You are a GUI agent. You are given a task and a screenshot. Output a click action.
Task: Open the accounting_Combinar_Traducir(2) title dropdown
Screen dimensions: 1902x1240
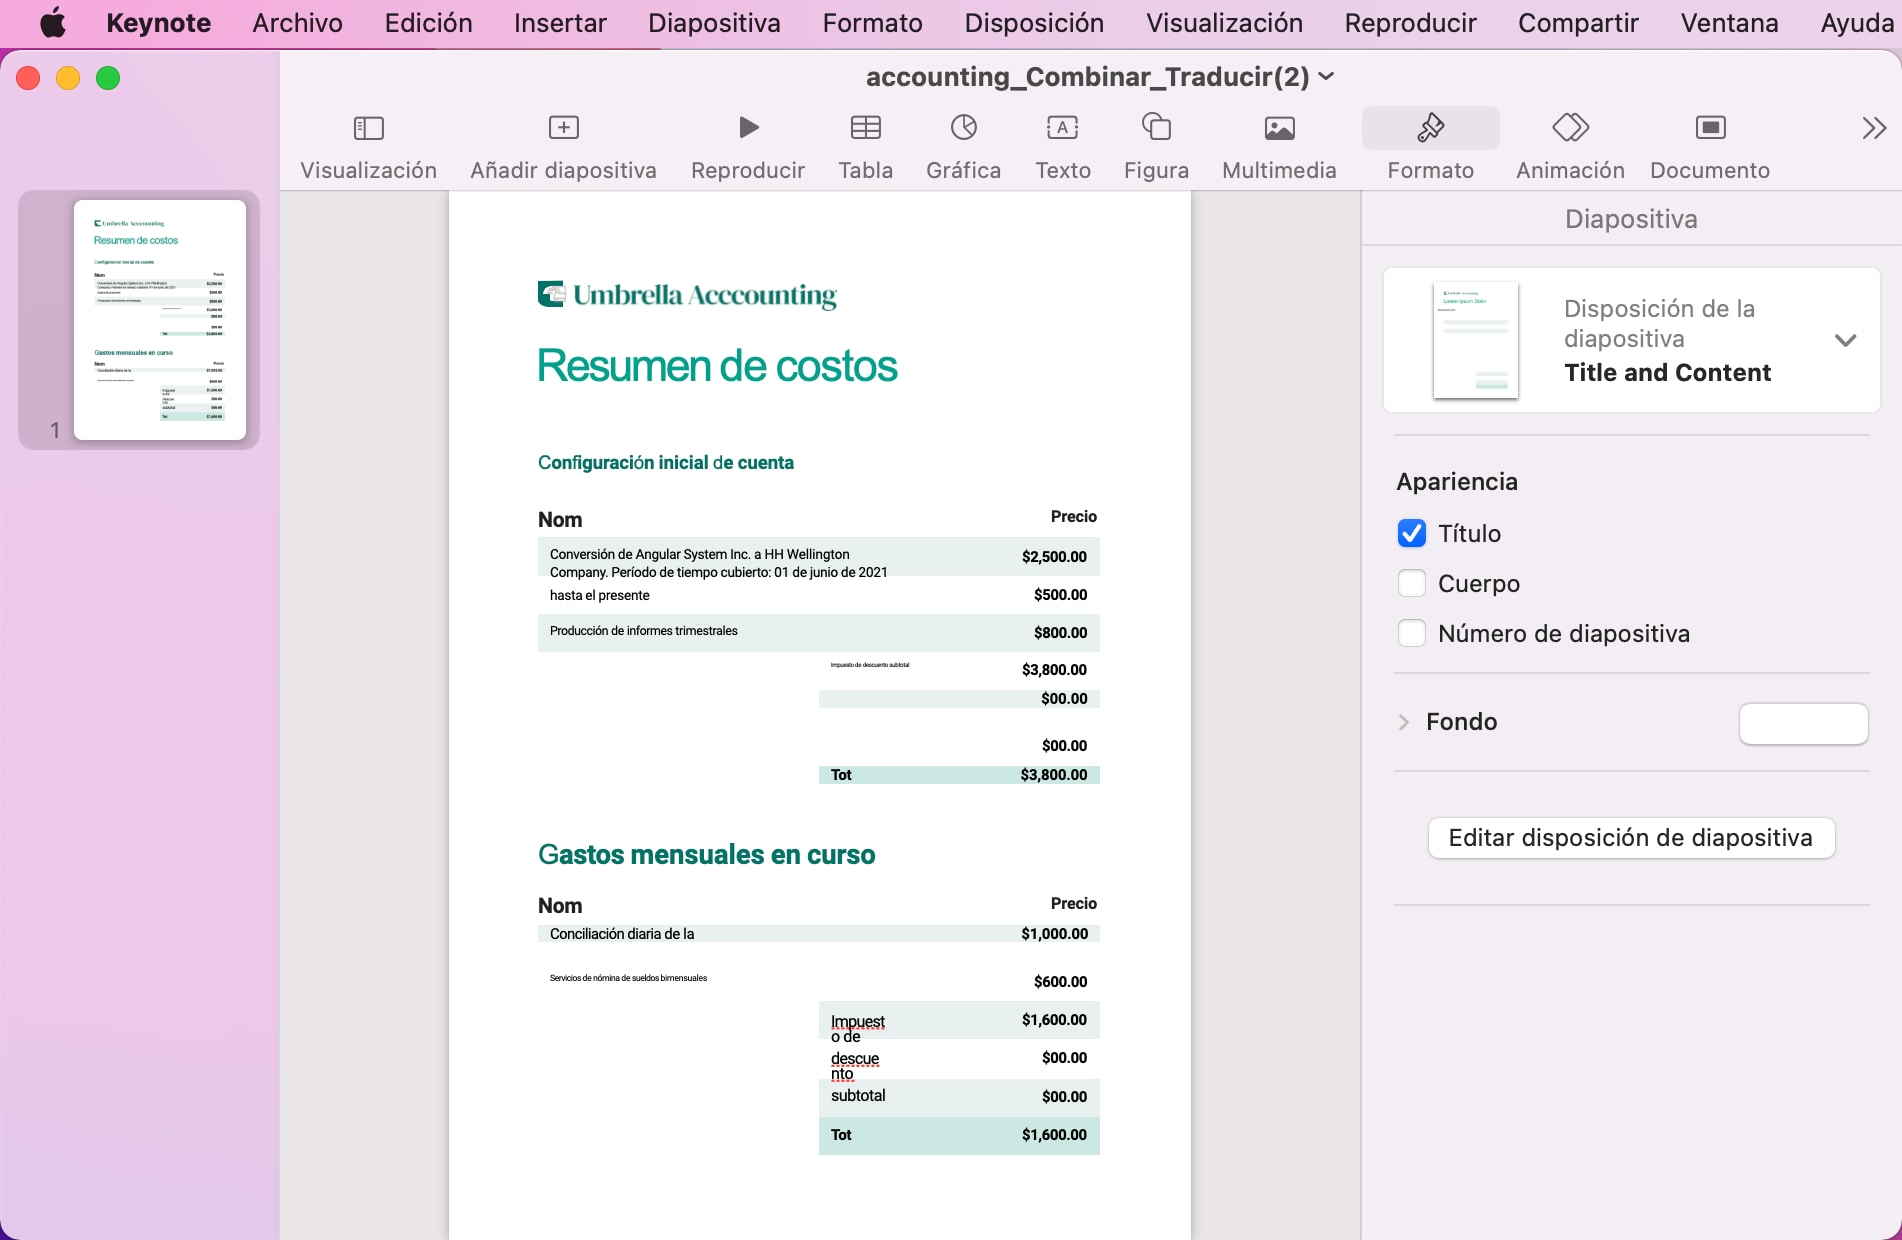[1327, 76]
